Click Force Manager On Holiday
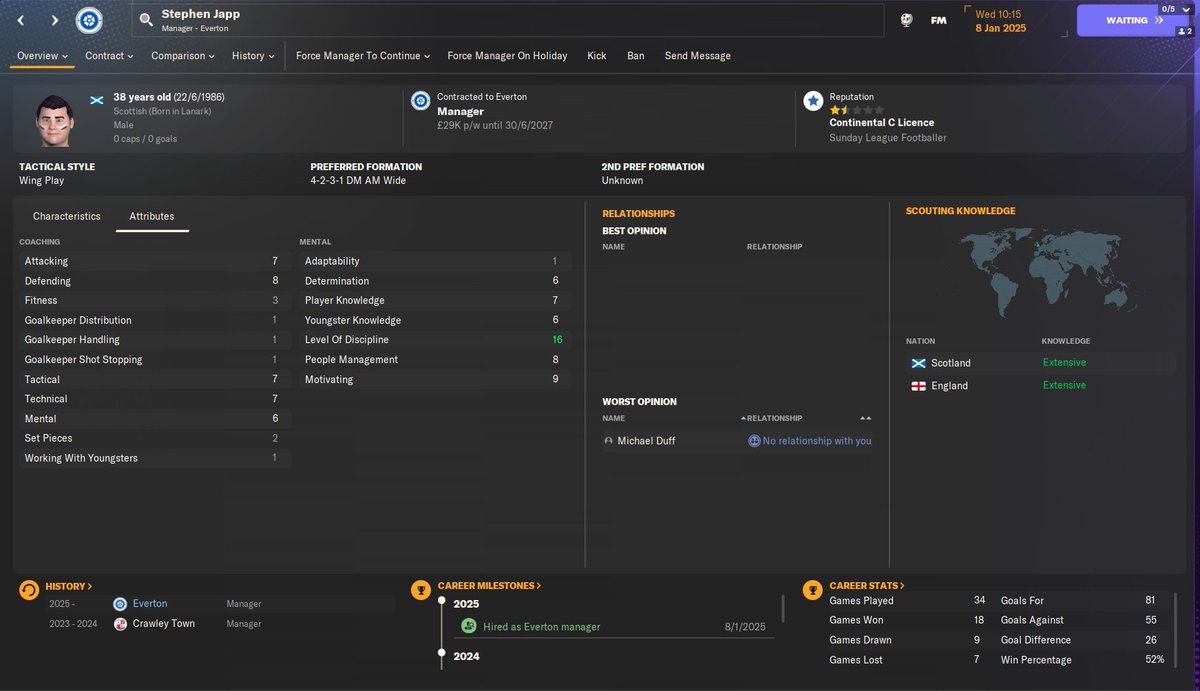The height and width of the screenshot is (691, 1200). (507, 56)
